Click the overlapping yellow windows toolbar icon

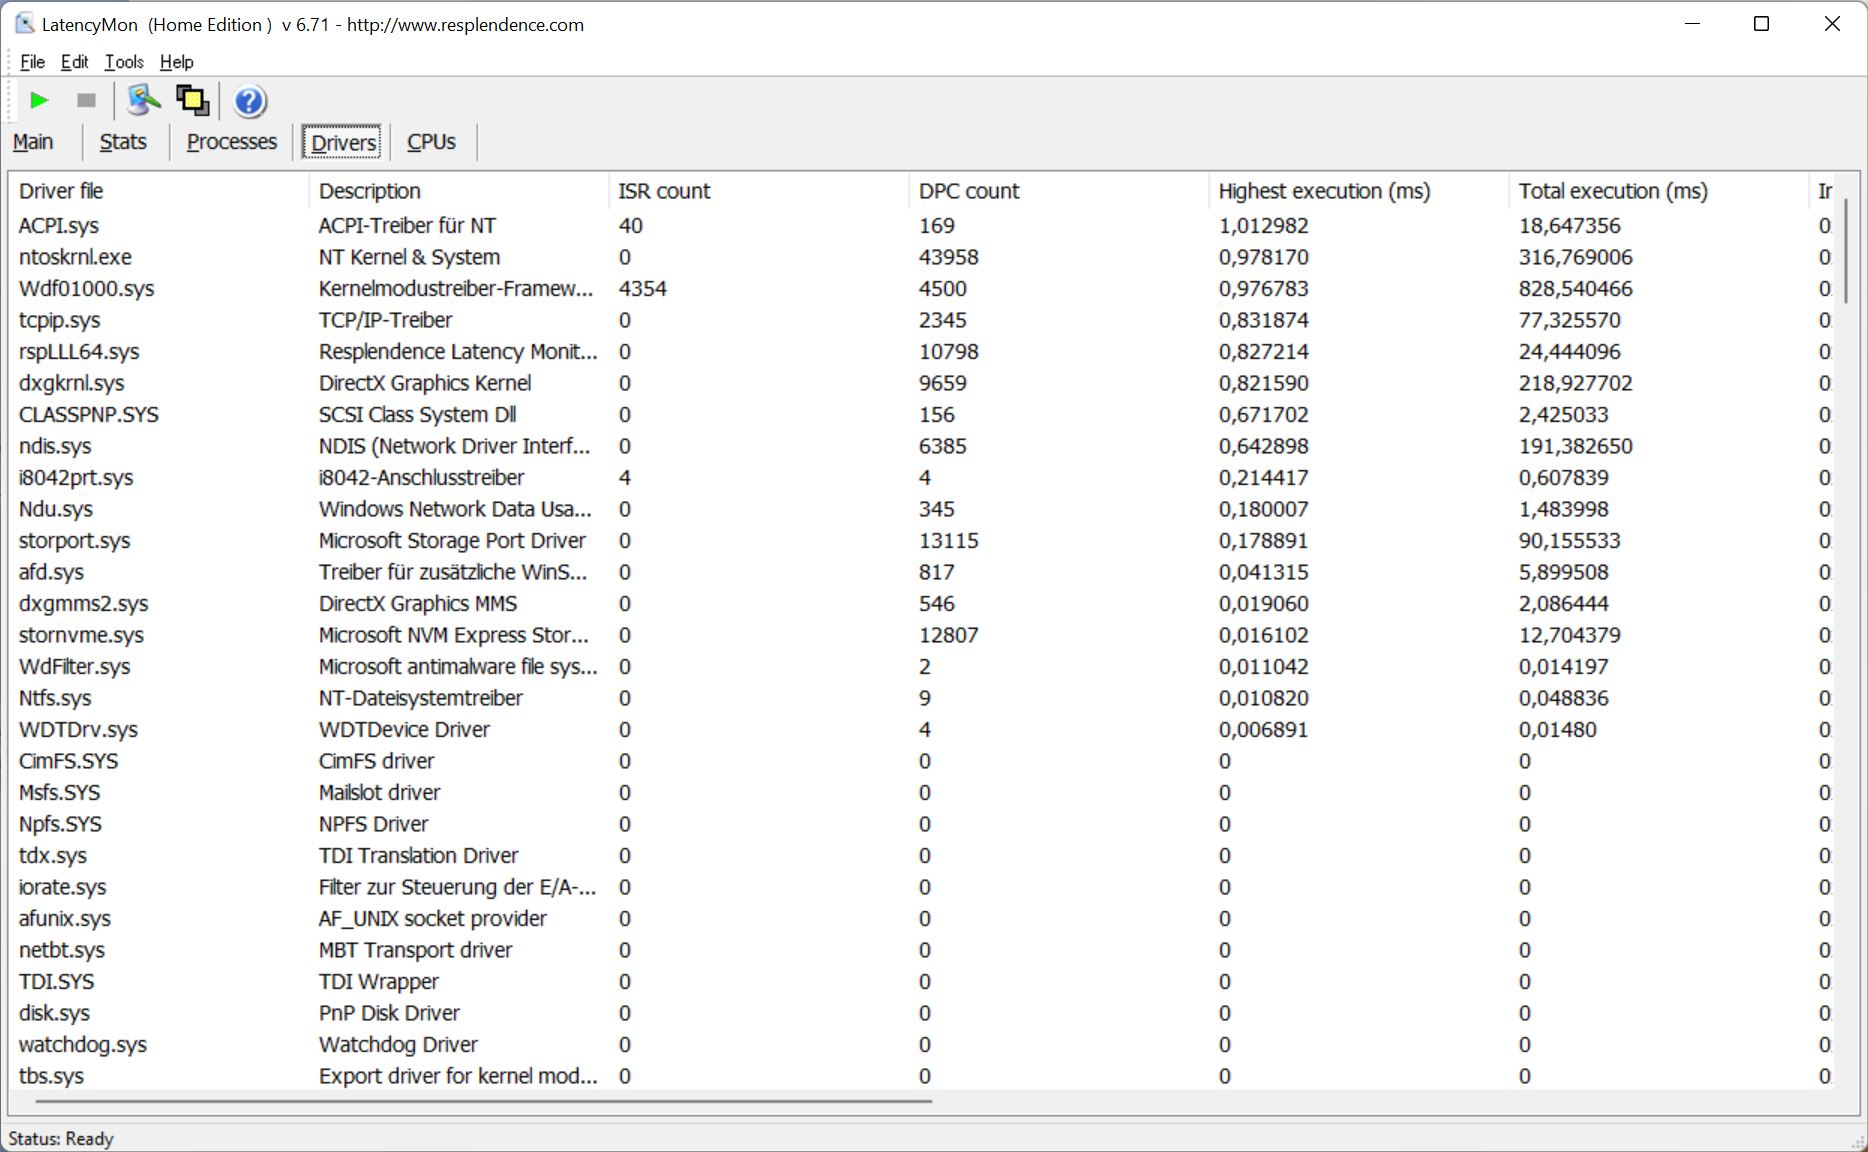[192, 100]
